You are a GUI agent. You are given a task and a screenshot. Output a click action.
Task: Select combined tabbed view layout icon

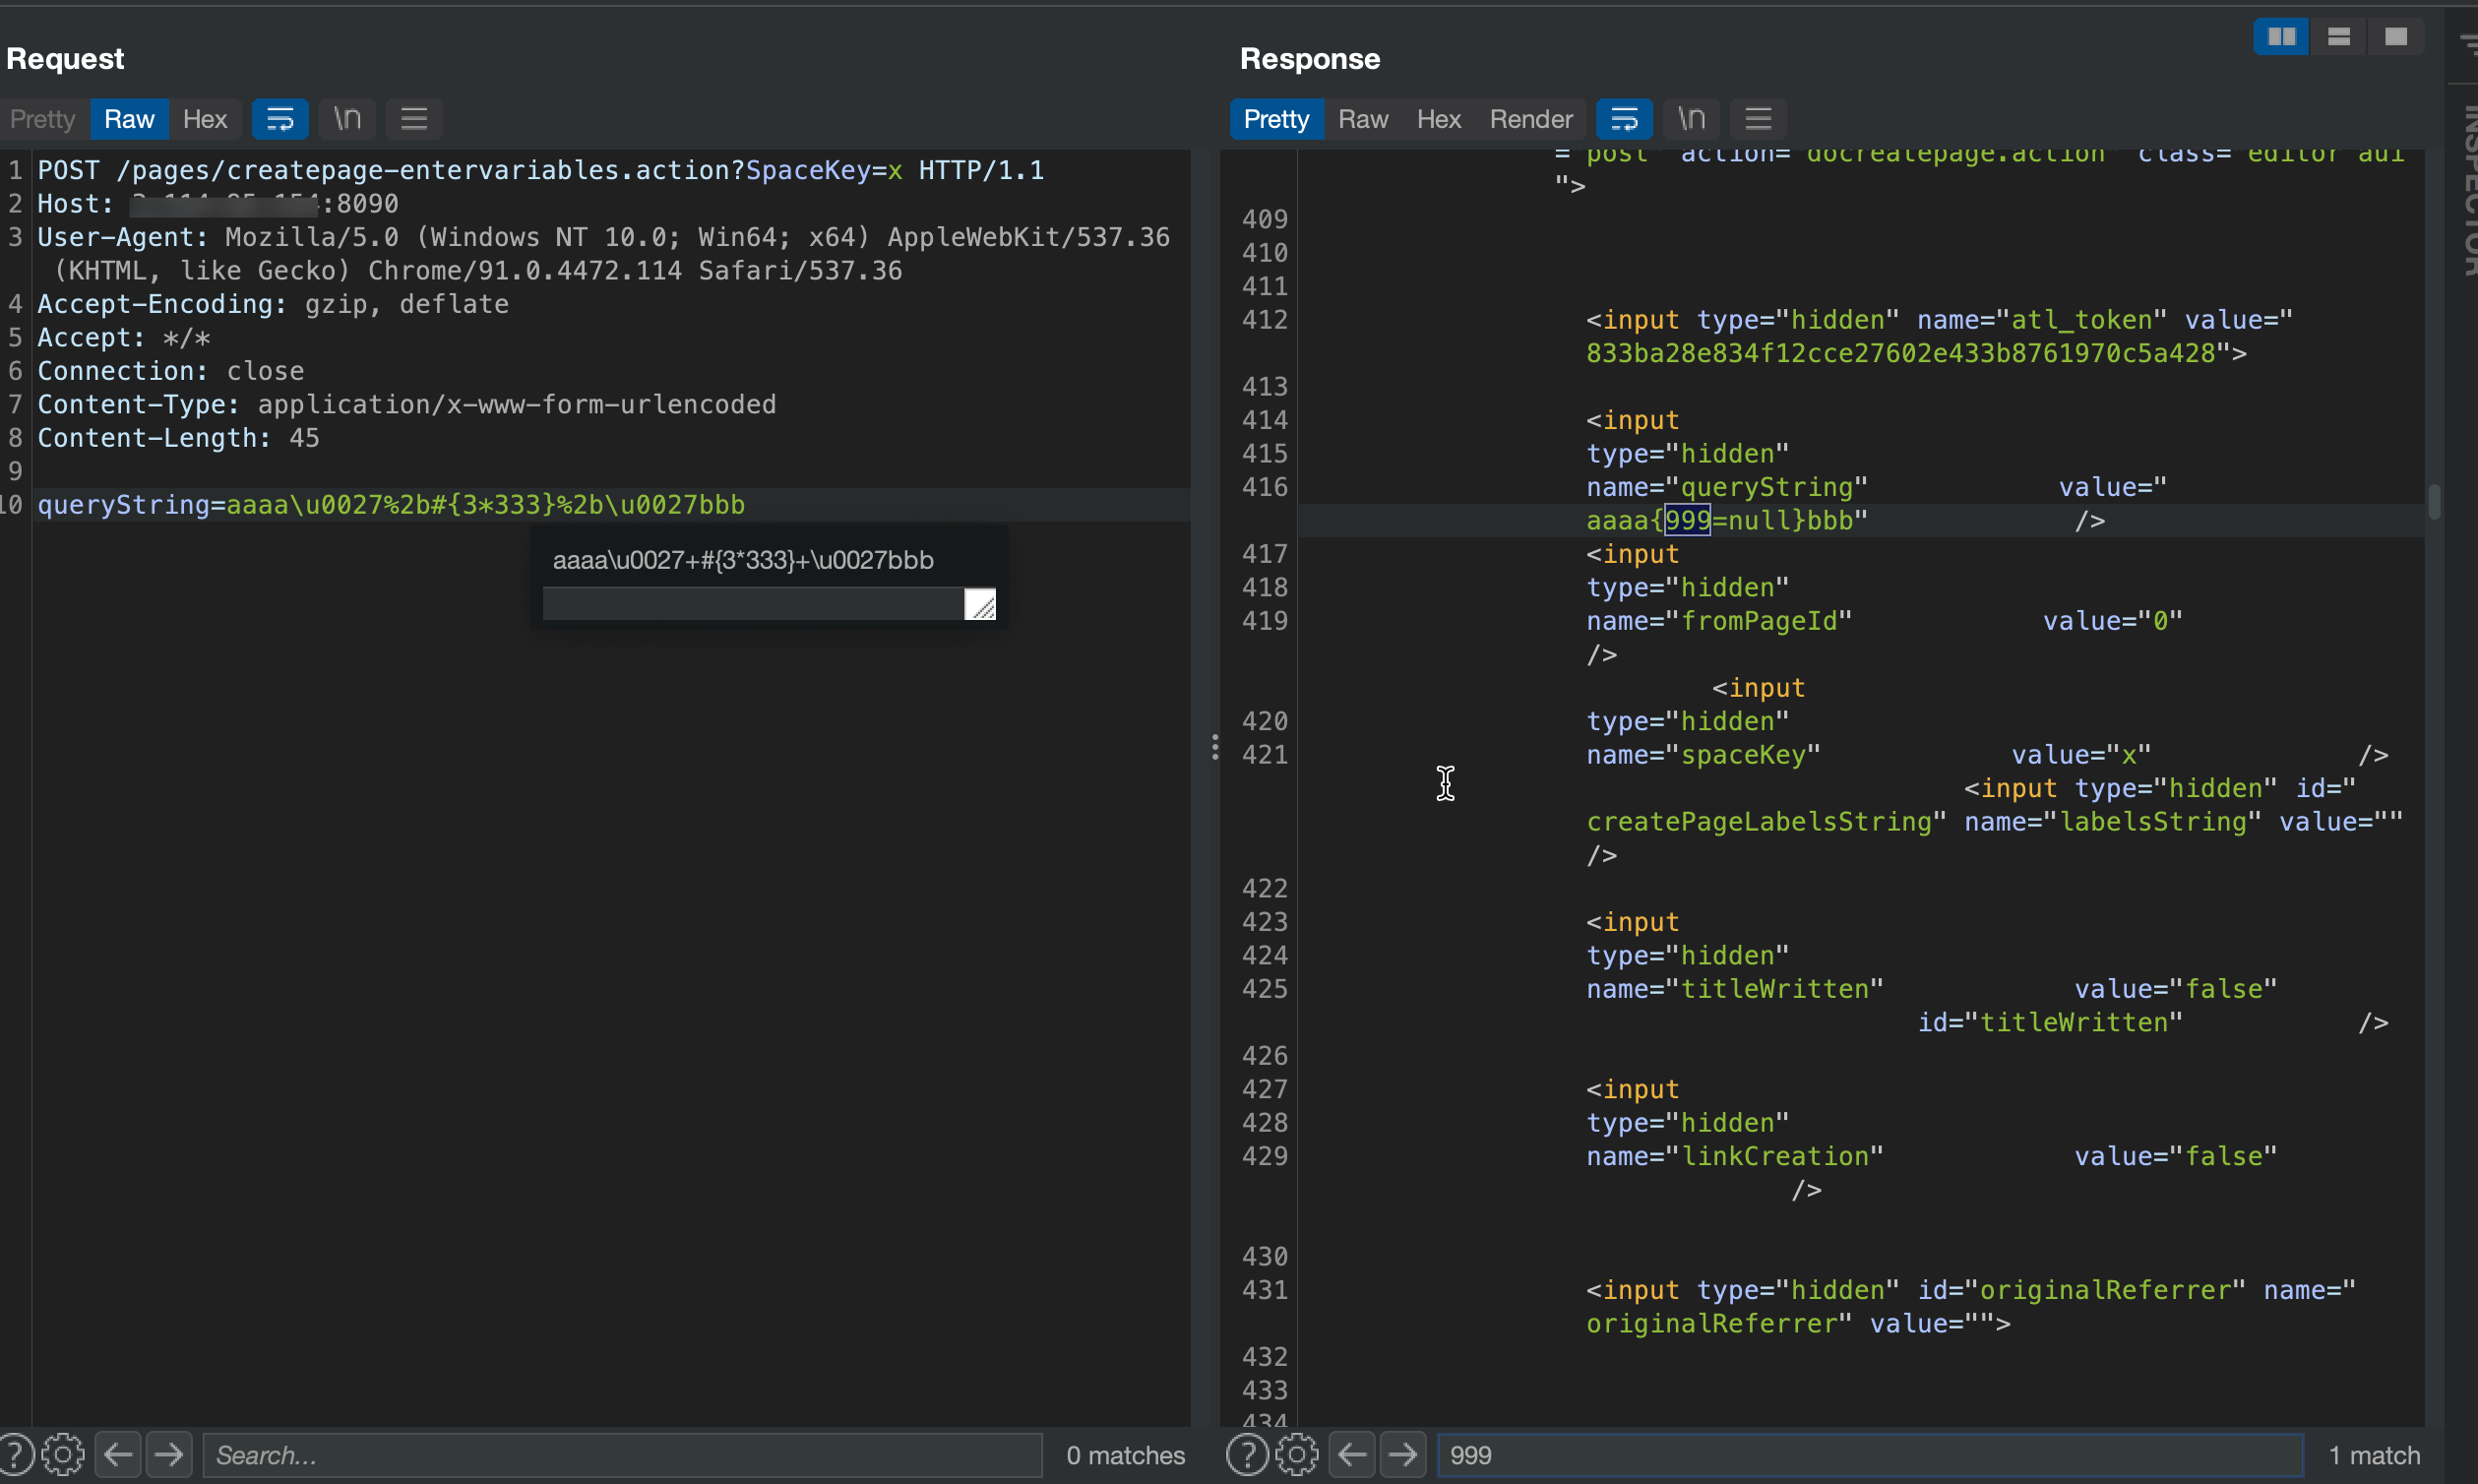pyautogui.click(x=2395, y=37)
